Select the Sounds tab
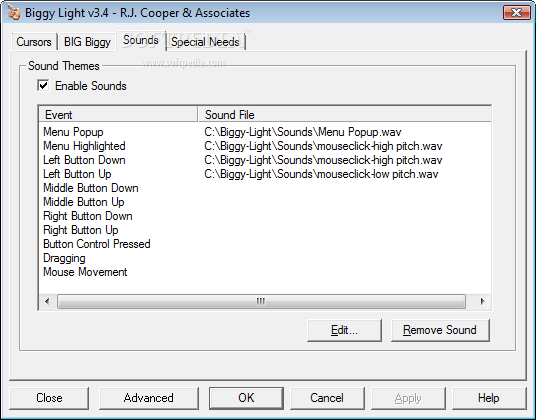536x420 pixels. 141,40
